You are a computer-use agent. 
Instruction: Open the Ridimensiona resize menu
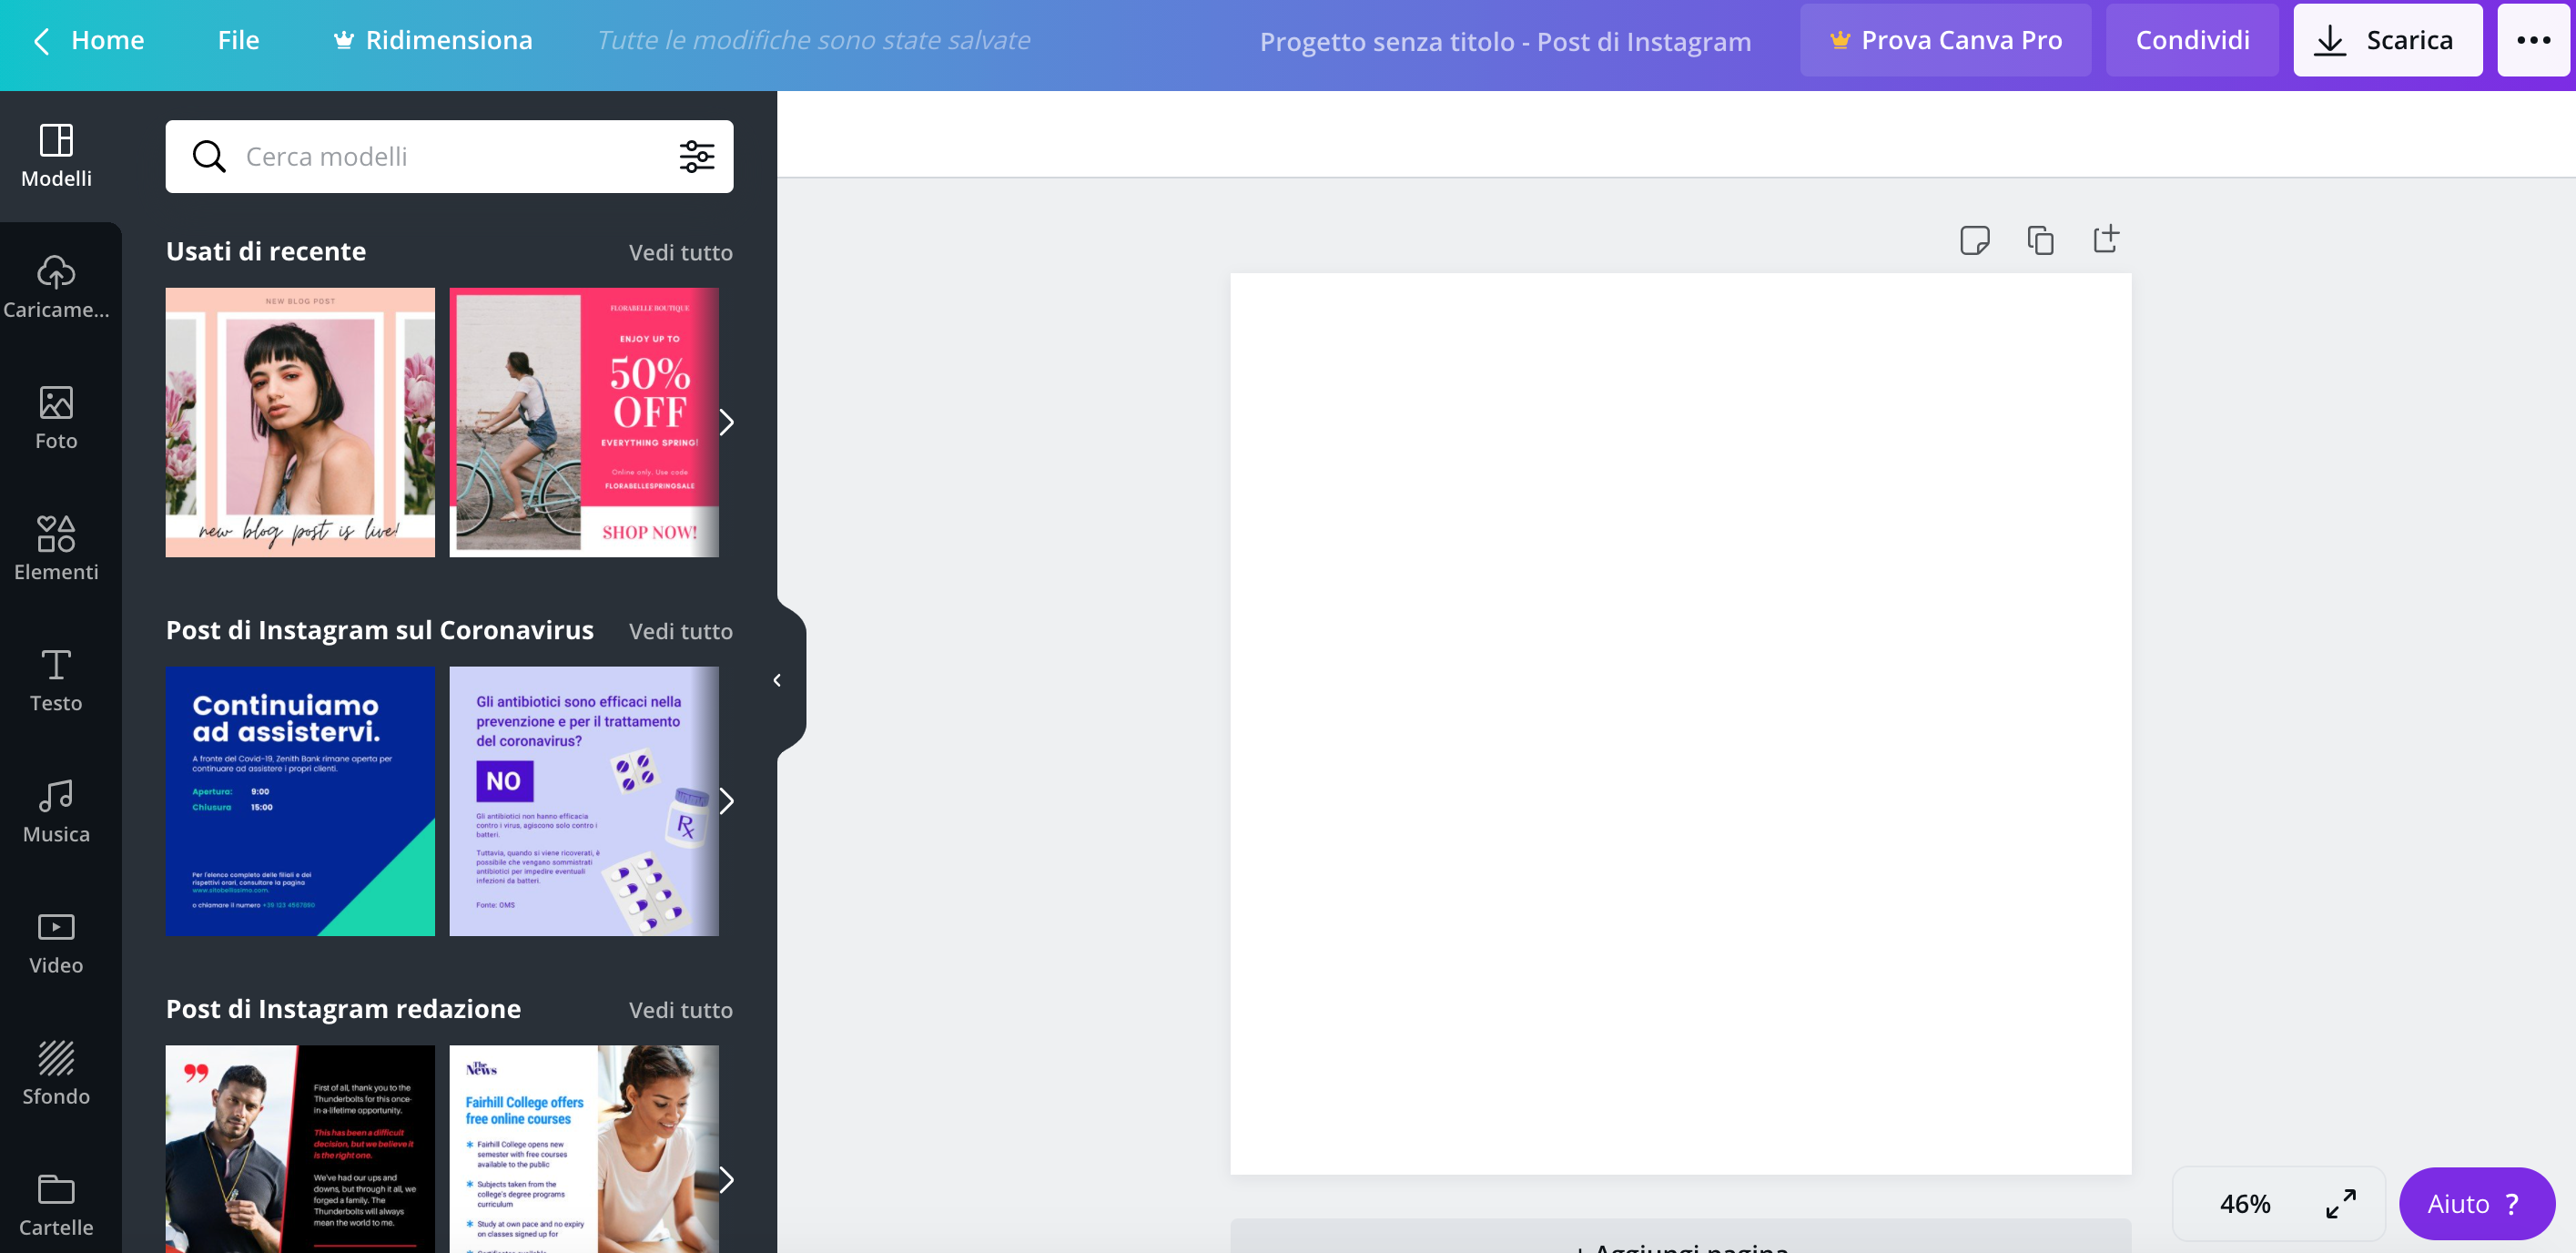tap(433, 40)
